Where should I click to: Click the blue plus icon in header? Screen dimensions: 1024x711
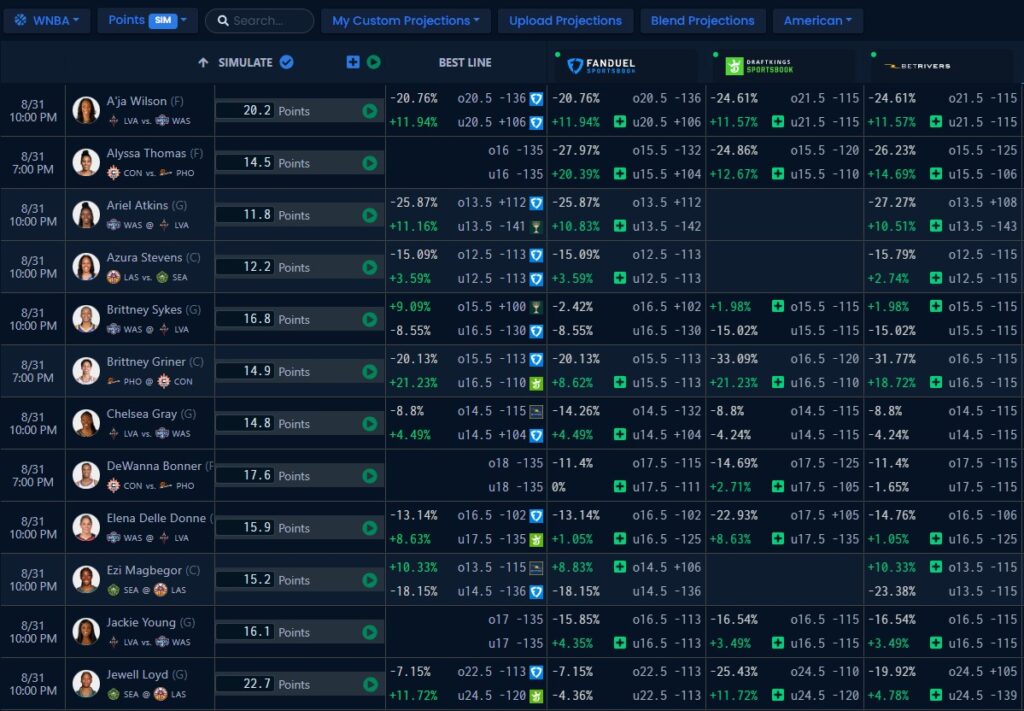point(353,62)
